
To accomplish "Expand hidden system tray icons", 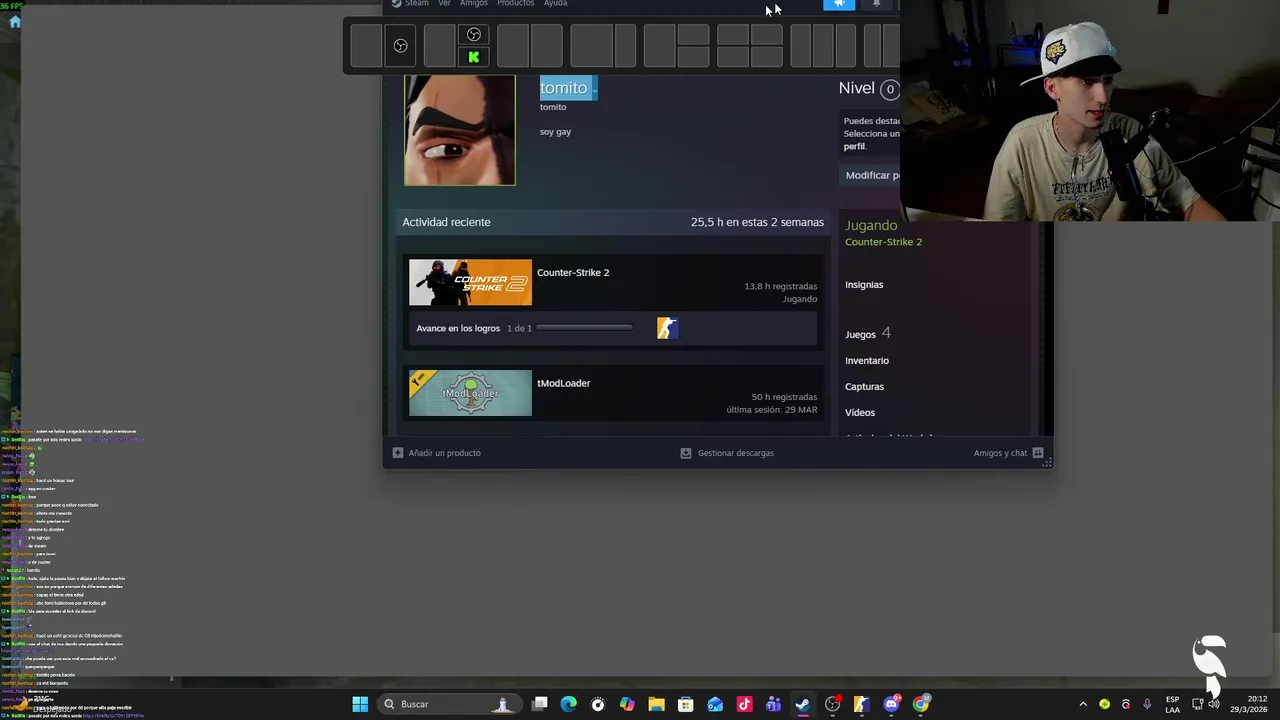I will [1083, 704].
